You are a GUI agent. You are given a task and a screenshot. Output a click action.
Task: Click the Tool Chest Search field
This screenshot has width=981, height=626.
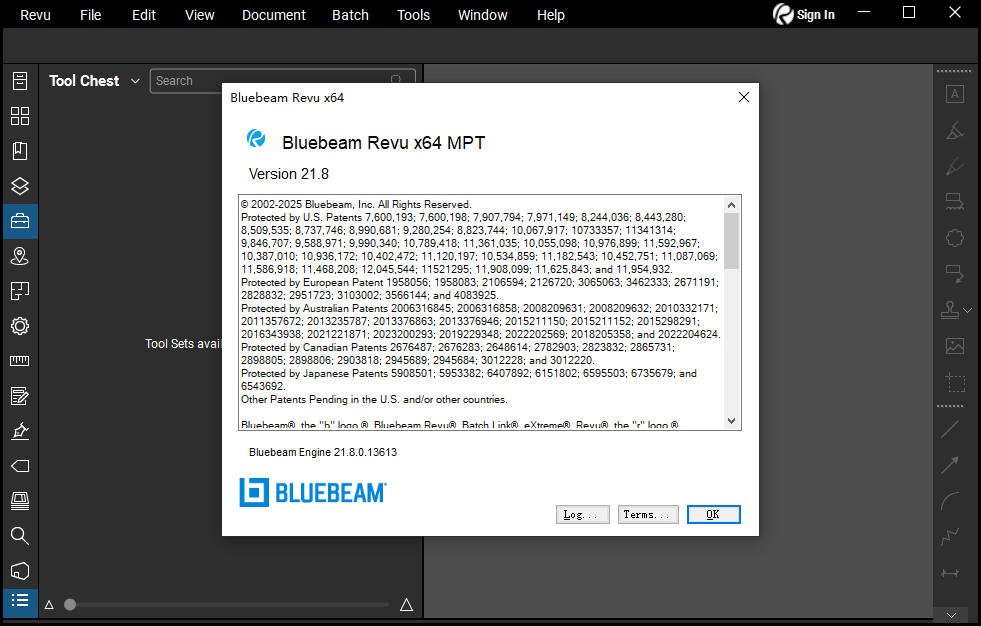(x=283, y=81)
